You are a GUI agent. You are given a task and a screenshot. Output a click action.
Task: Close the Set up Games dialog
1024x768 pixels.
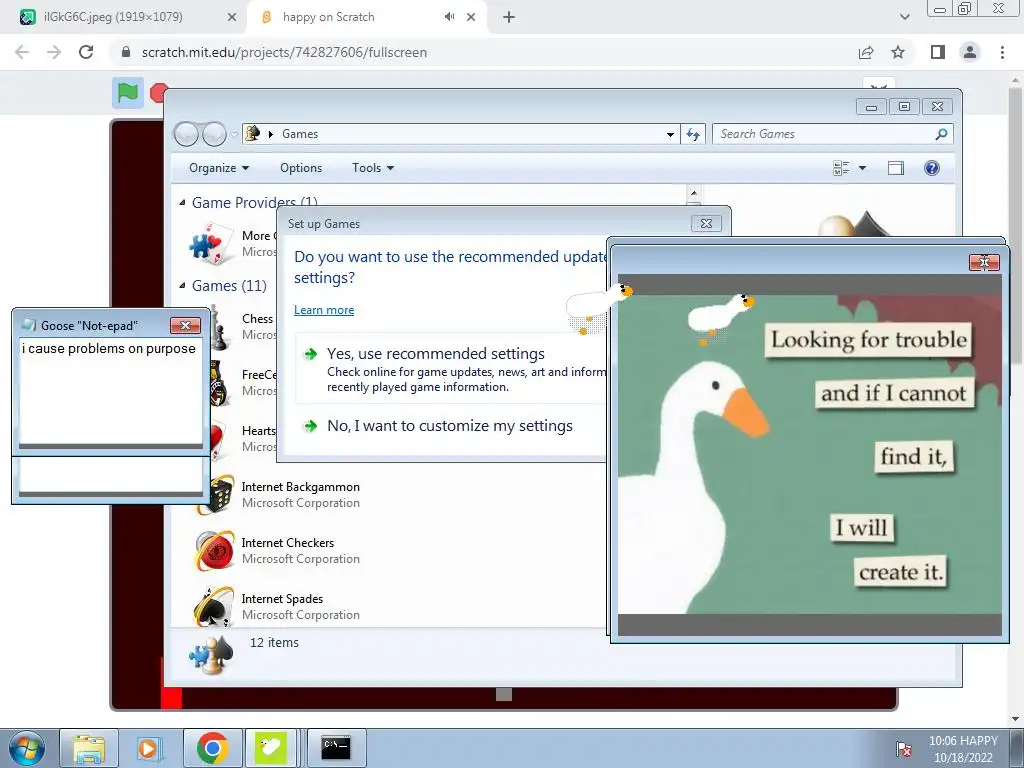(x=706, y=223)
